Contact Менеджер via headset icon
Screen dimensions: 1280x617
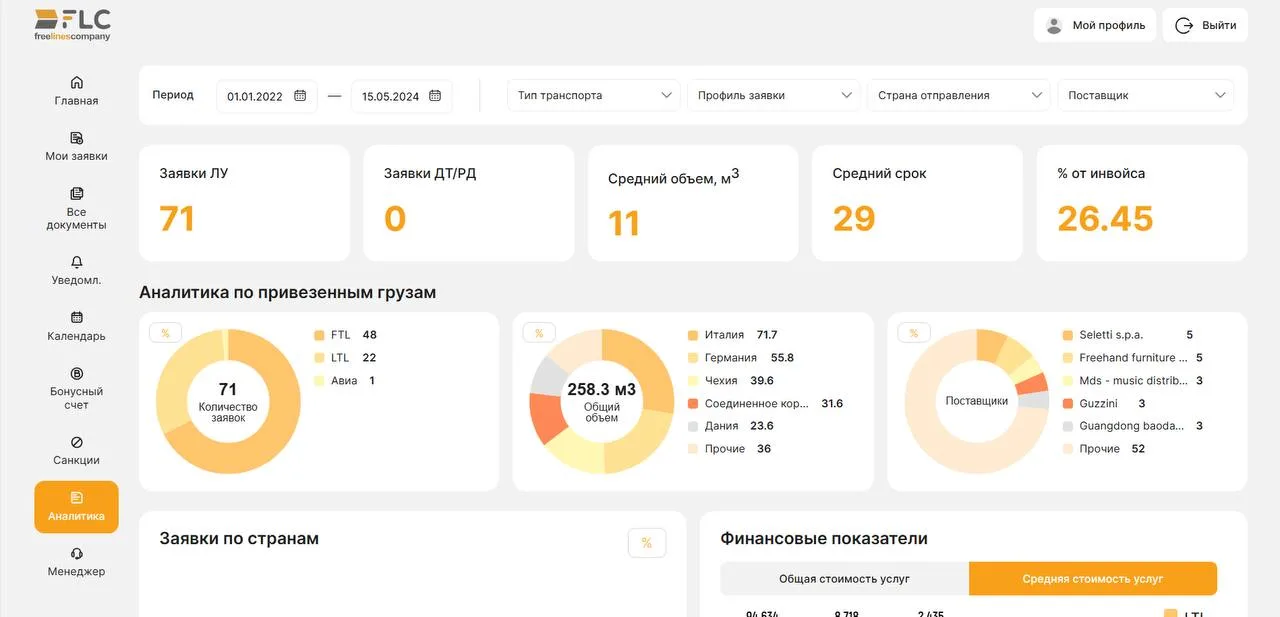77,554
